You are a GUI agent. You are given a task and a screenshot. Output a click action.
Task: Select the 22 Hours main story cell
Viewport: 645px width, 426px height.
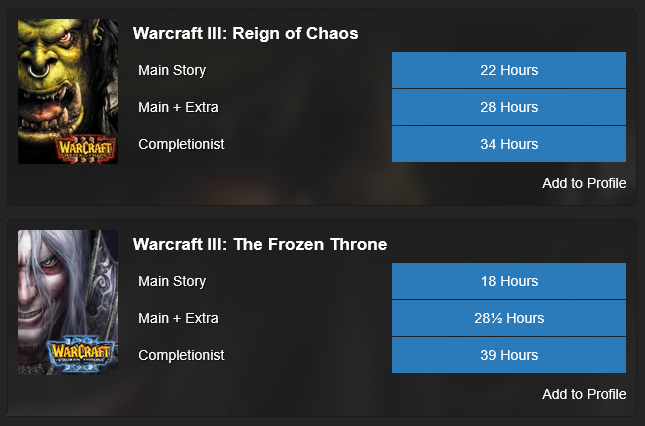point(509,70)
